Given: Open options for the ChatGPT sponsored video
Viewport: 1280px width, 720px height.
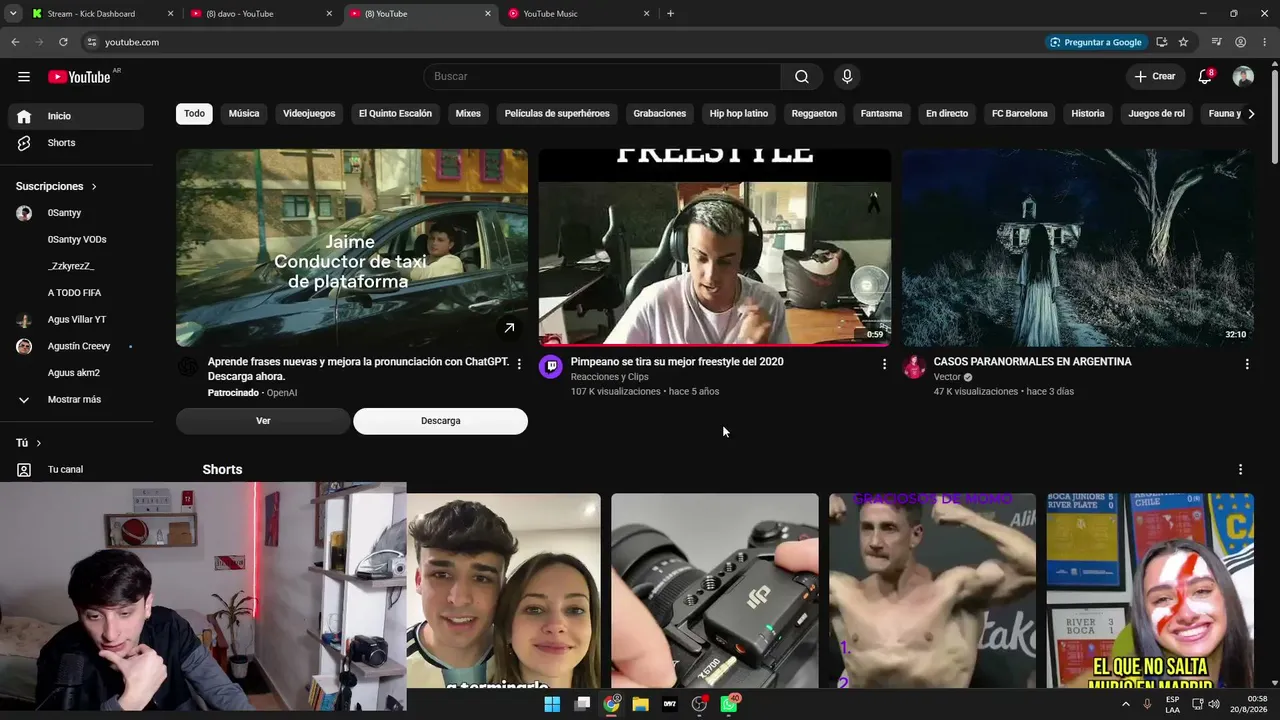Looking at the screenshot, I should [x=519, y=364].
